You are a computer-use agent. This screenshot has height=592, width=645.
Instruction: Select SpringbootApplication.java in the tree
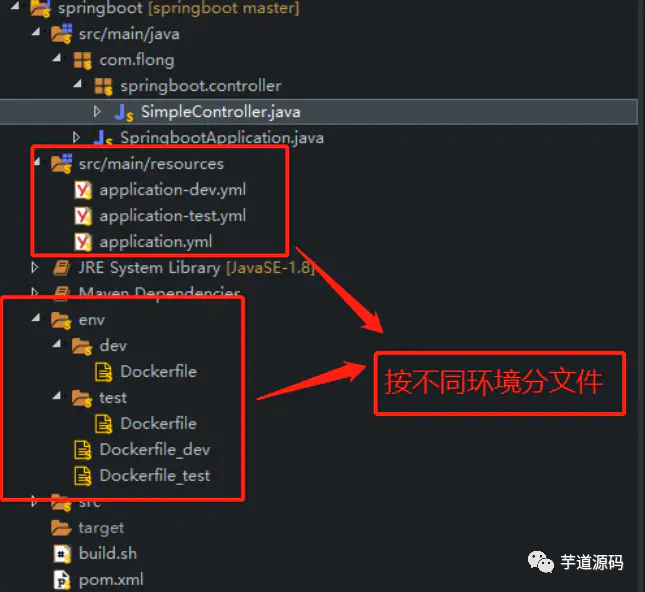tap(222, 138)
